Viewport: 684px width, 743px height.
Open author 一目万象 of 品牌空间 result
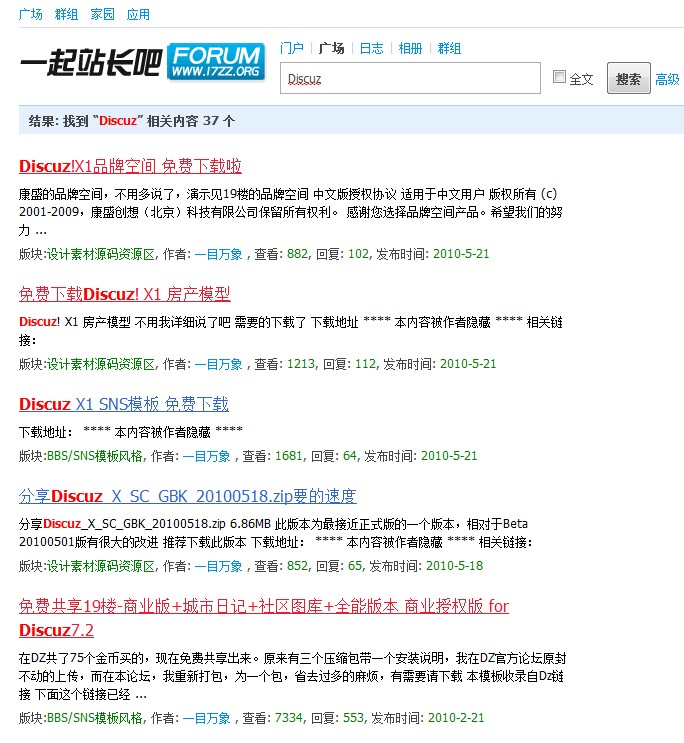[x=218, y=254]
